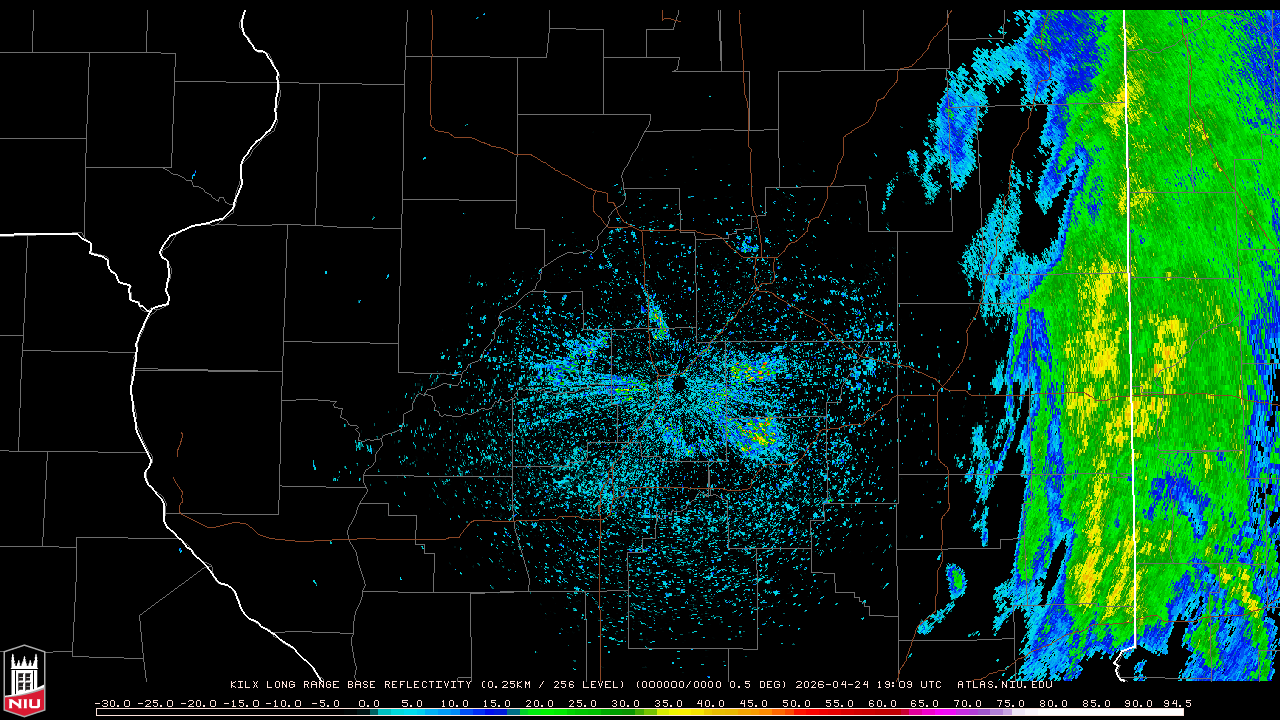The width and height of the screenshot is (1280, 720).
Task: Click the 2026-04-24 19:09 UTC timestamp
Action: point(868,685)
